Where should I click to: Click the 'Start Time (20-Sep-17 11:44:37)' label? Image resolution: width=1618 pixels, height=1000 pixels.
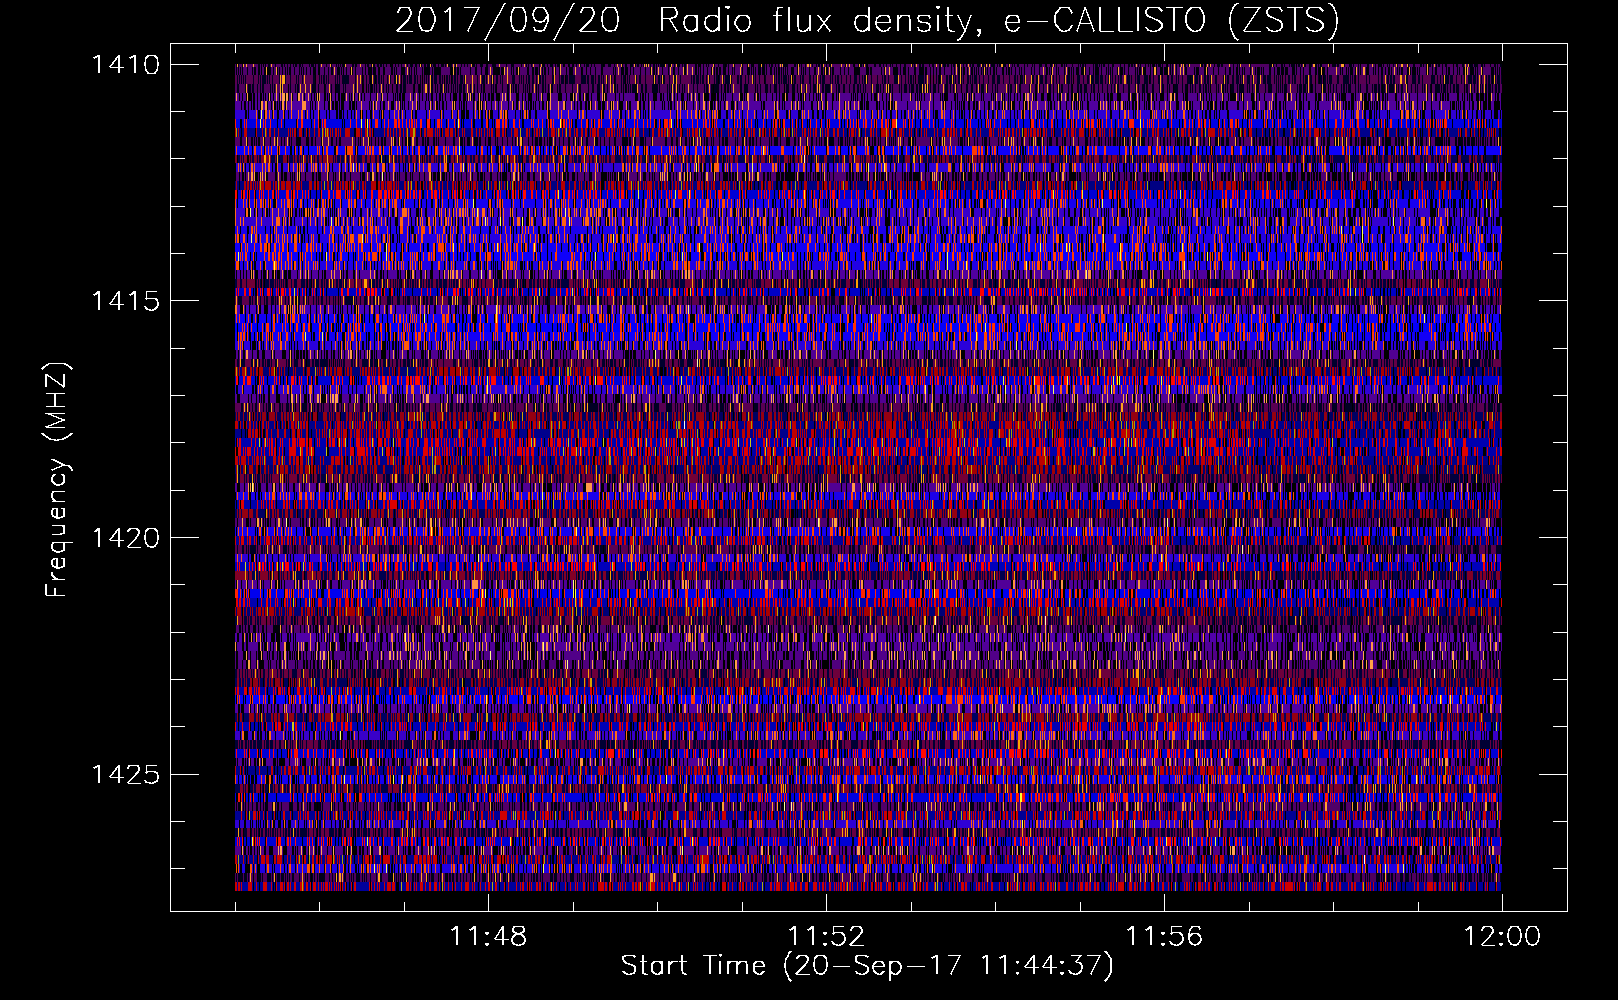point(867,966)
